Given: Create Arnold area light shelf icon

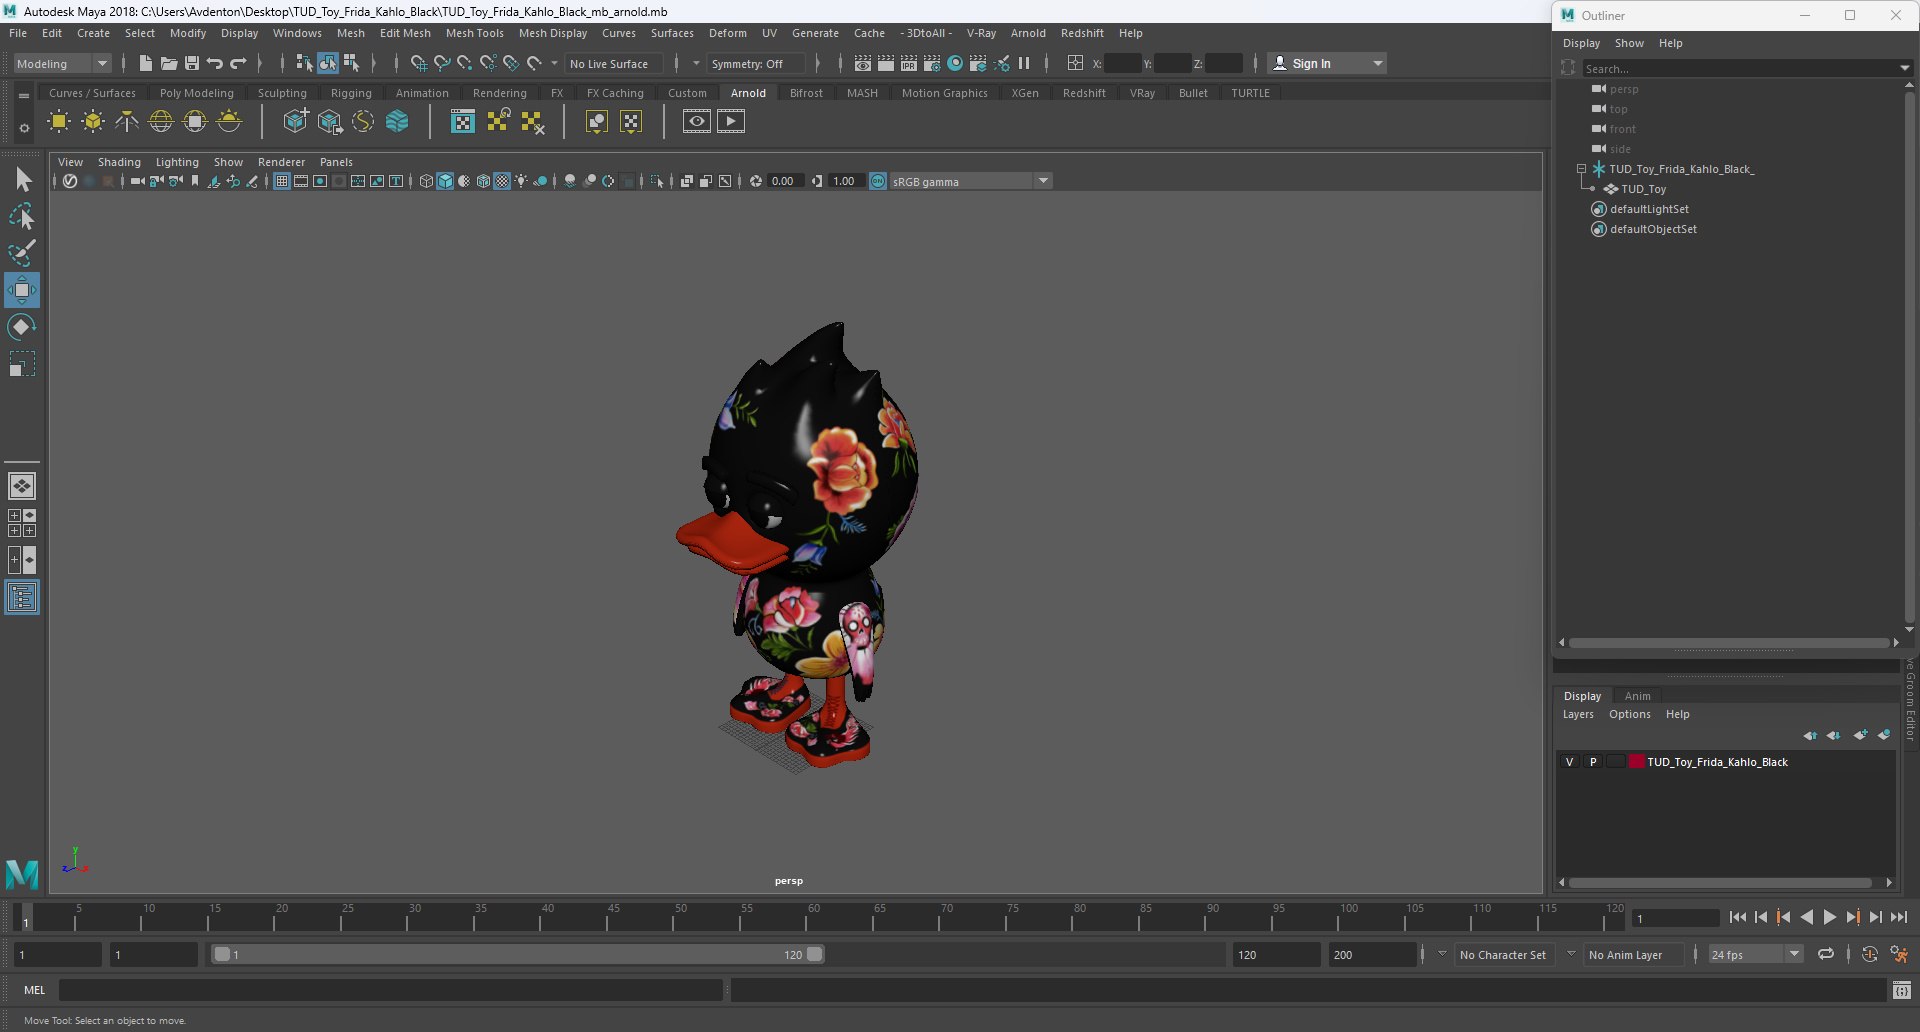Looking at the screenshot, I should (x=59, y=122).
